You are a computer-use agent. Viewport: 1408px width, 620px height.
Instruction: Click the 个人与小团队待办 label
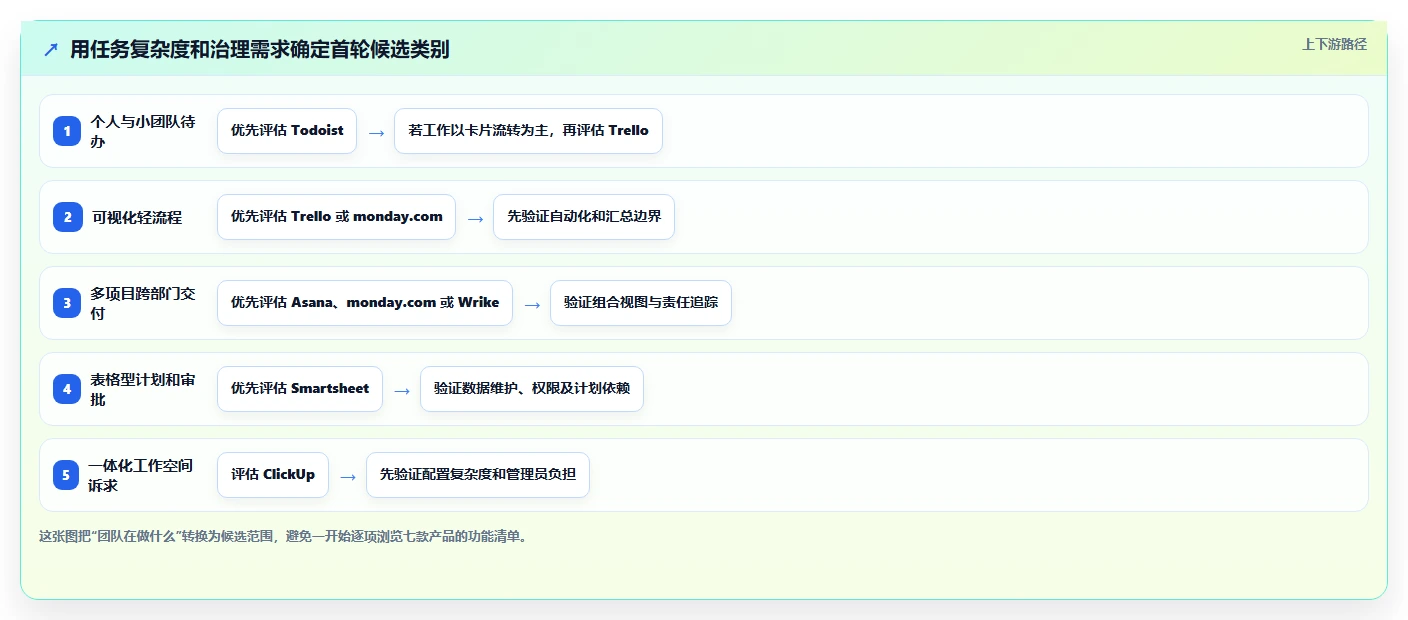(x=143, y=131)
